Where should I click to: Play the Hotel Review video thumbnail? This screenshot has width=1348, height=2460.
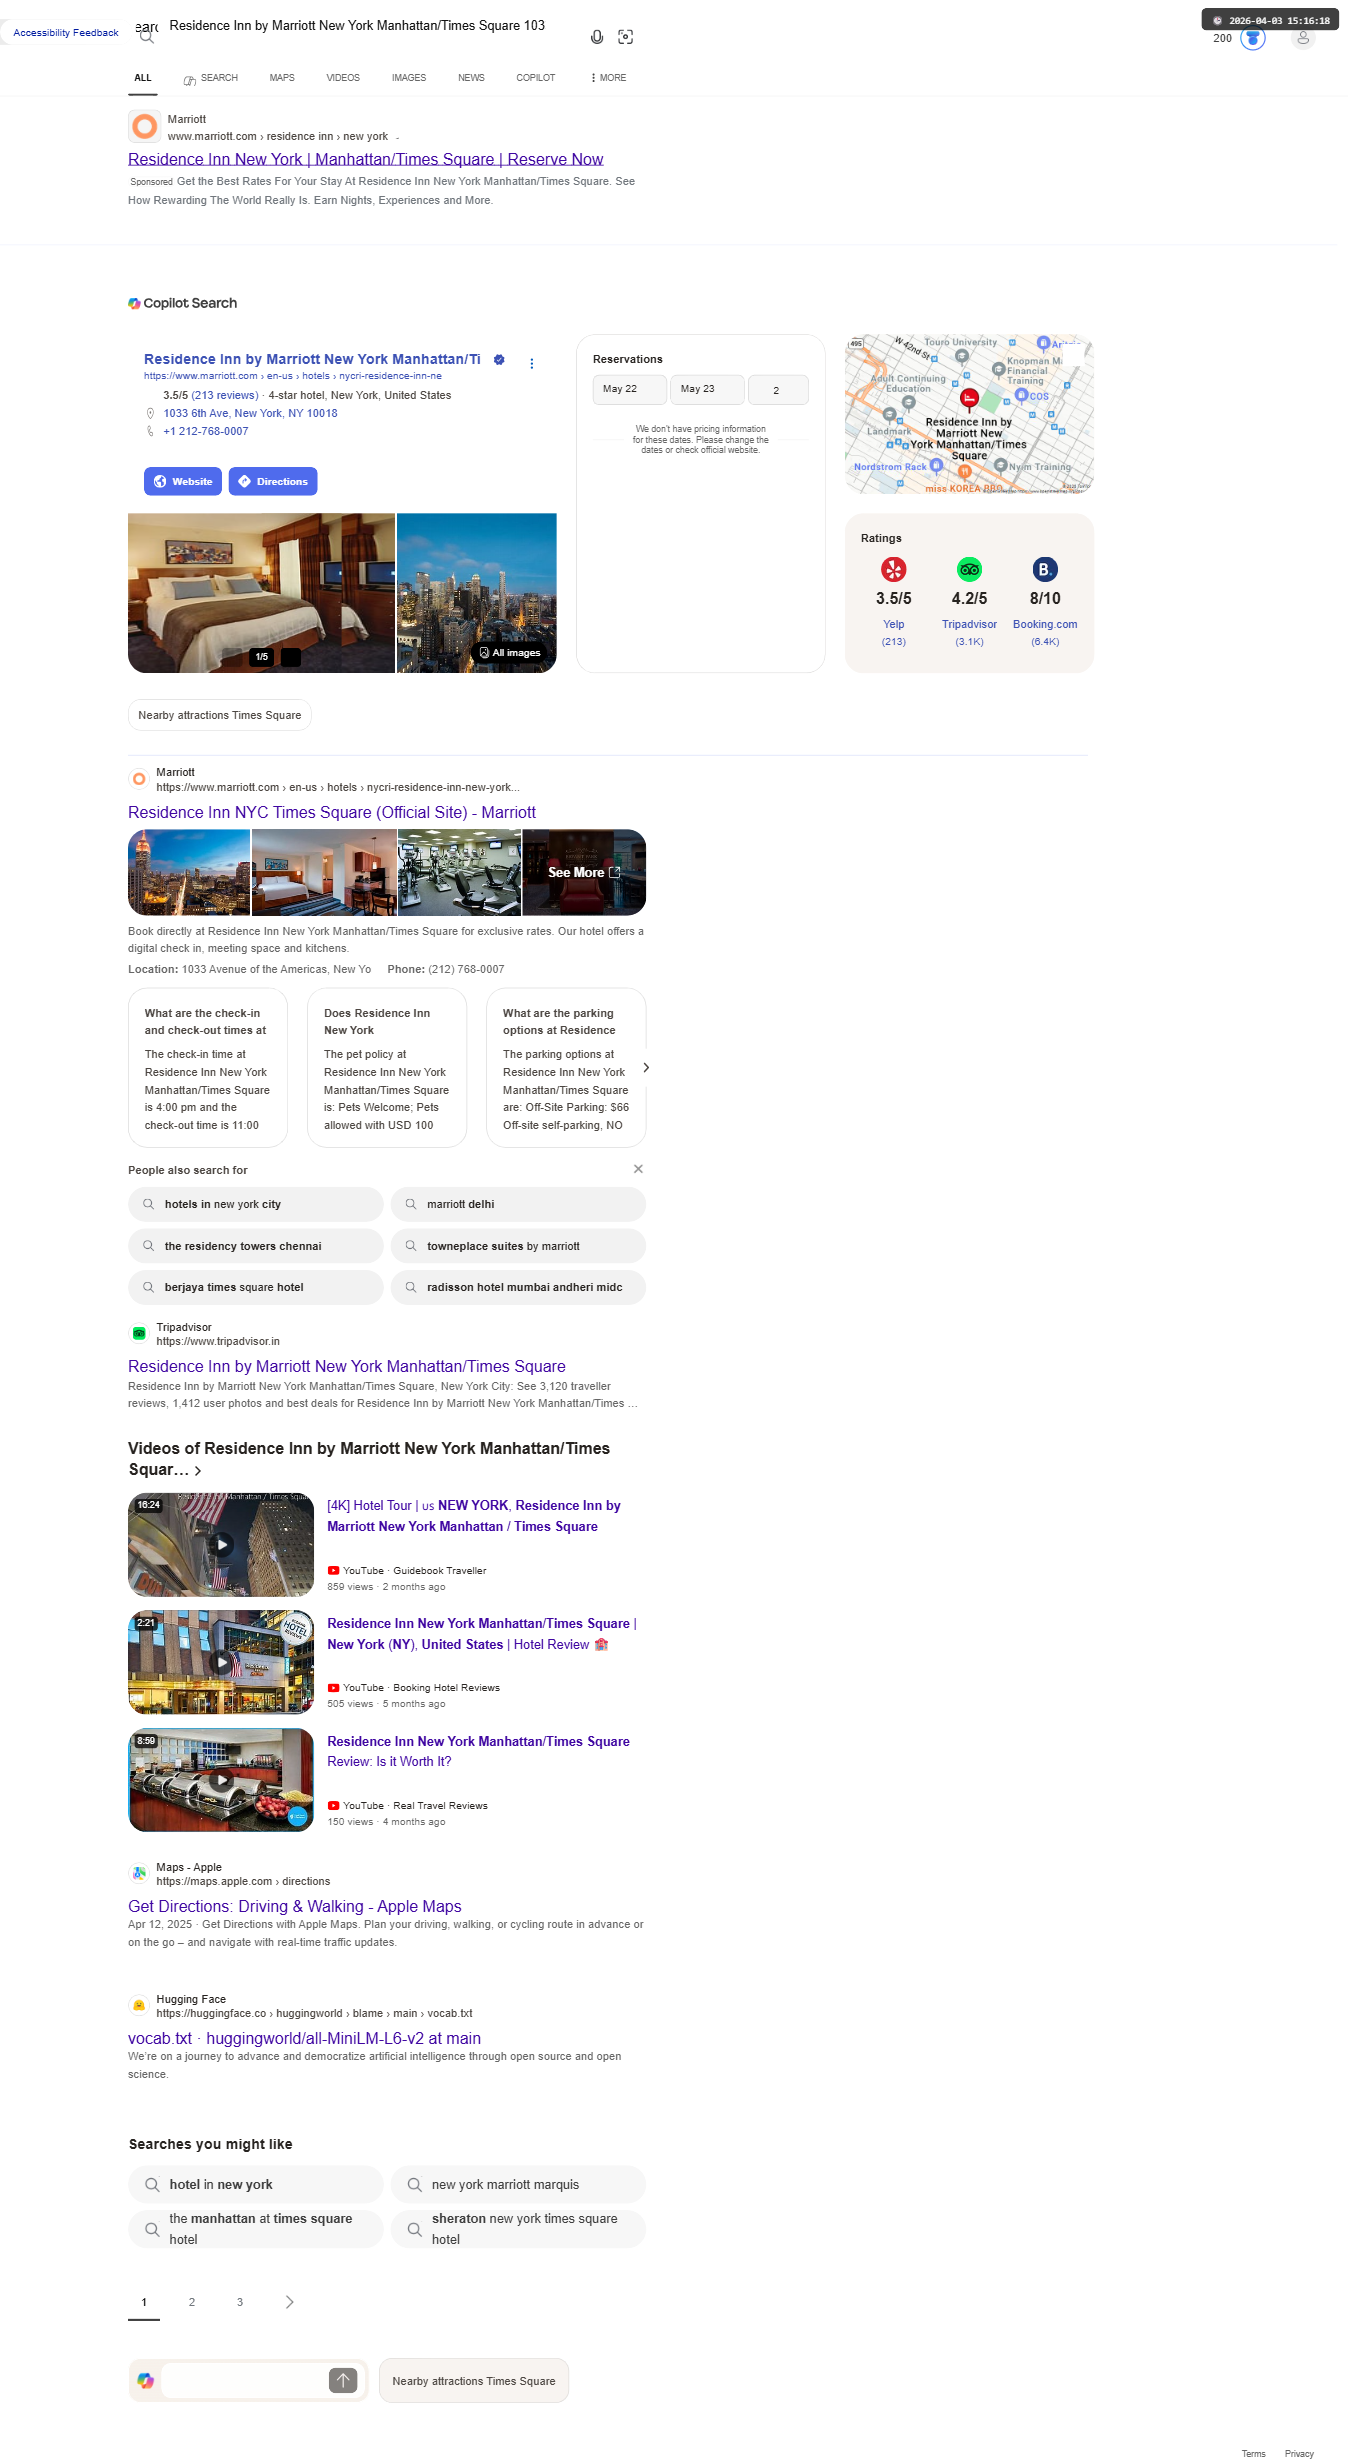pos(221,1662)
